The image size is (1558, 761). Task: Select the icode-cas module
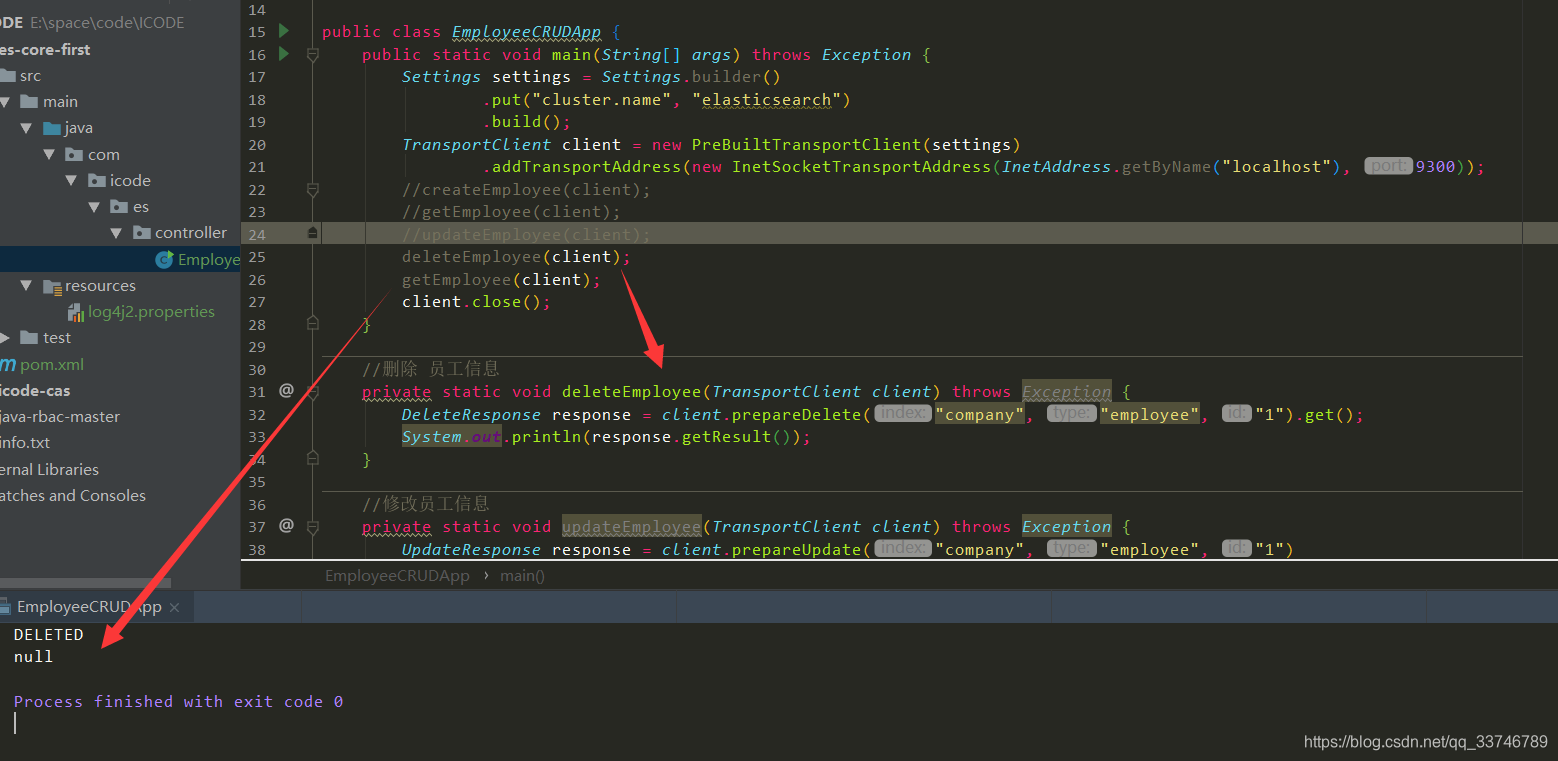click(35, 390)
